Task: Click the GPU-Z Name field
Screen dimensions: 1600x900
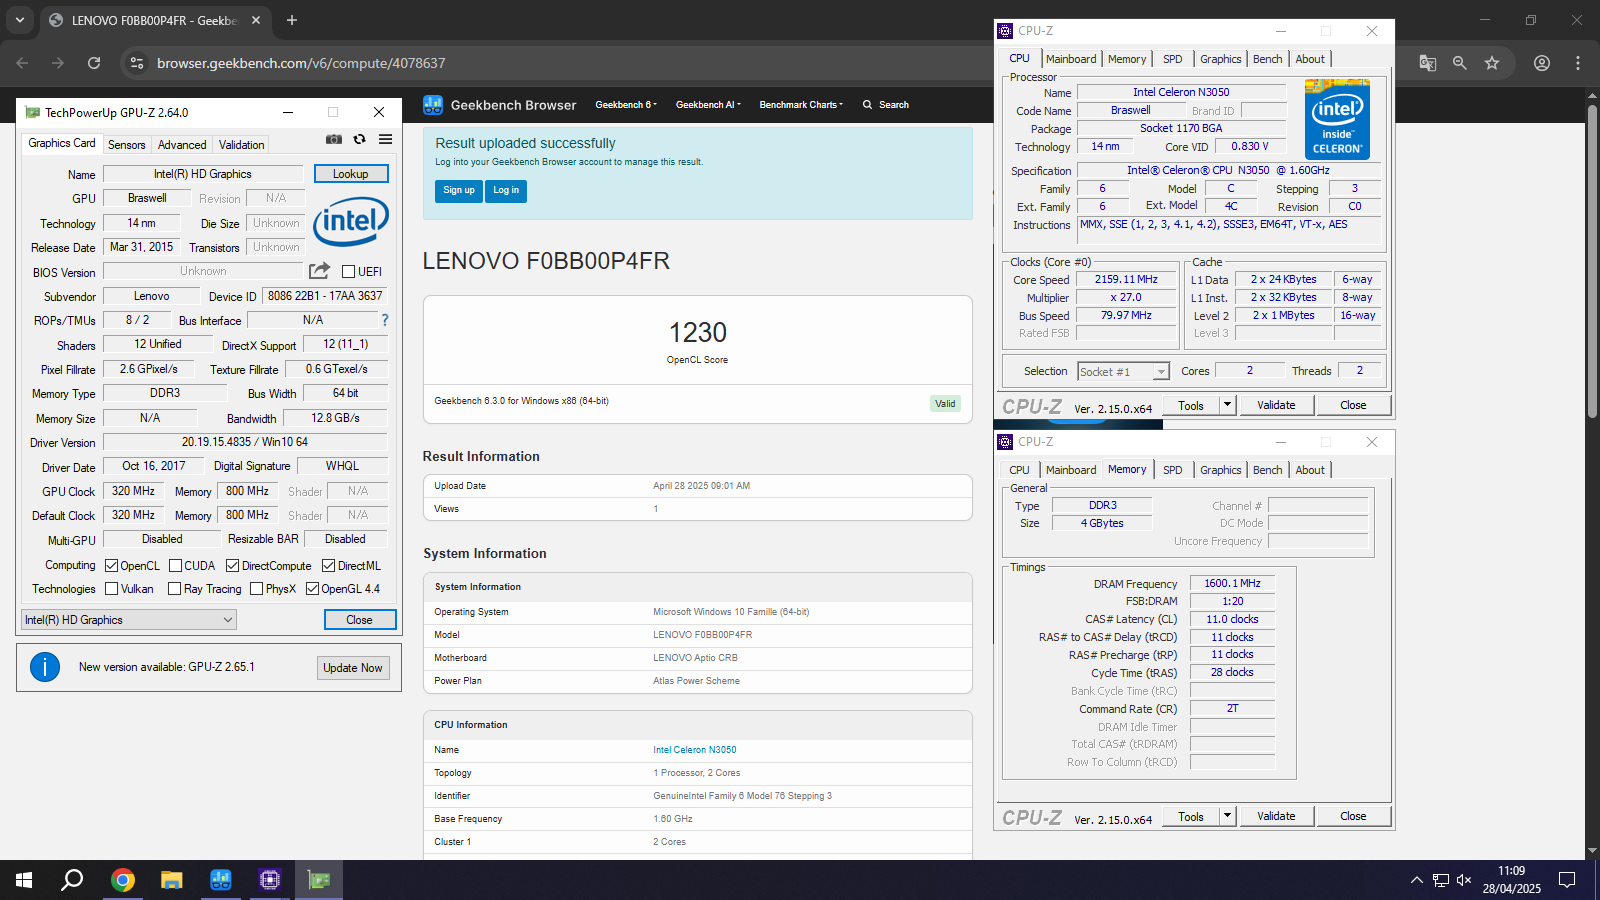Action: [203, 174]
